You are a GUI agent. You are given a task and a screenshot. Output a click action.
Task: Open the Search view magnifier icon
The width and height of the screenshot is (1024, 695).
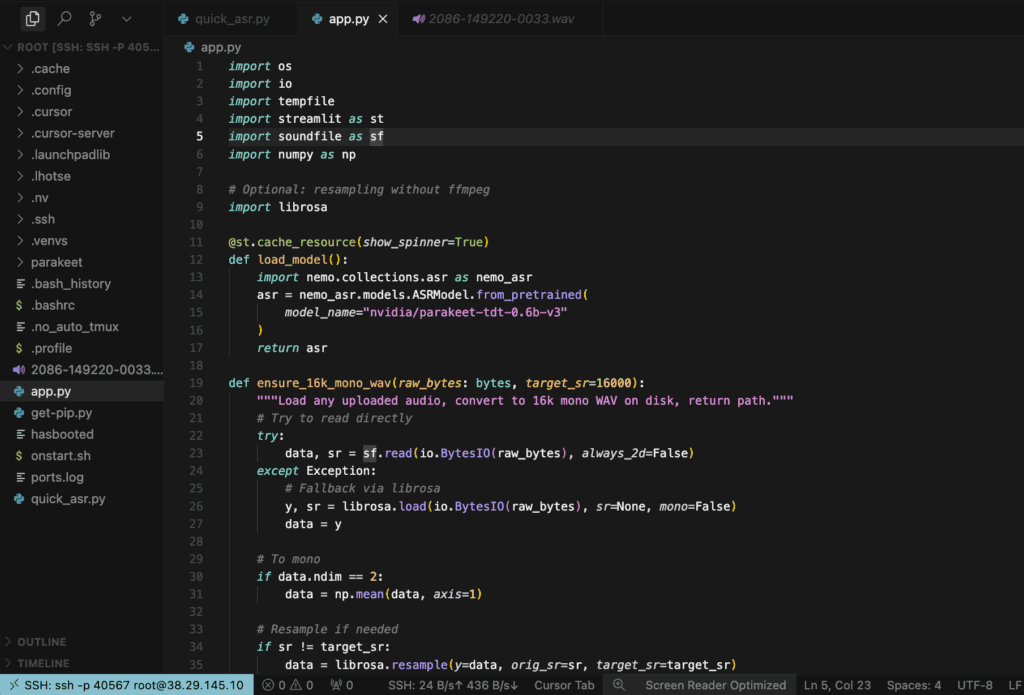pyautogui.click(x=64, y=19)
